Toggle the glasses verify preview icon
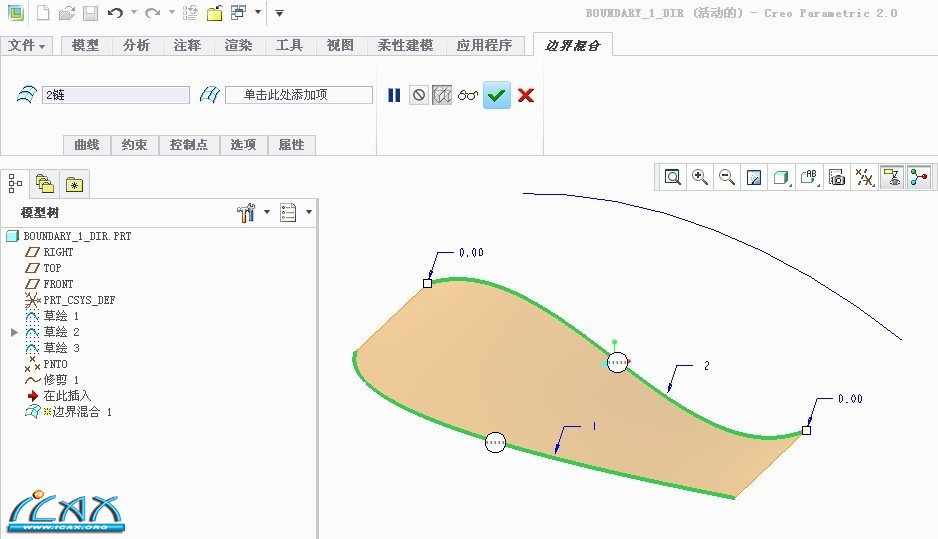This screenshot has width=938, height=539. coord(468,95)
